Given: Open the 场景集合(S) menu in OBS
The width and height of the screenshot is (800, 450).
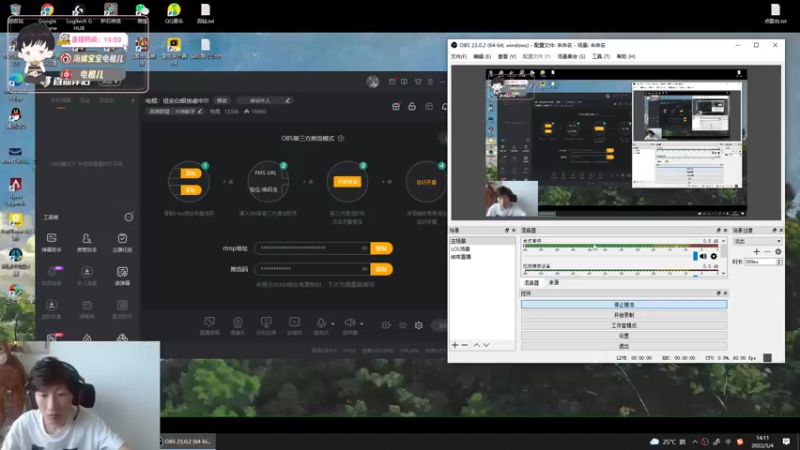Looking at the screenshot, I should [571, 57].
